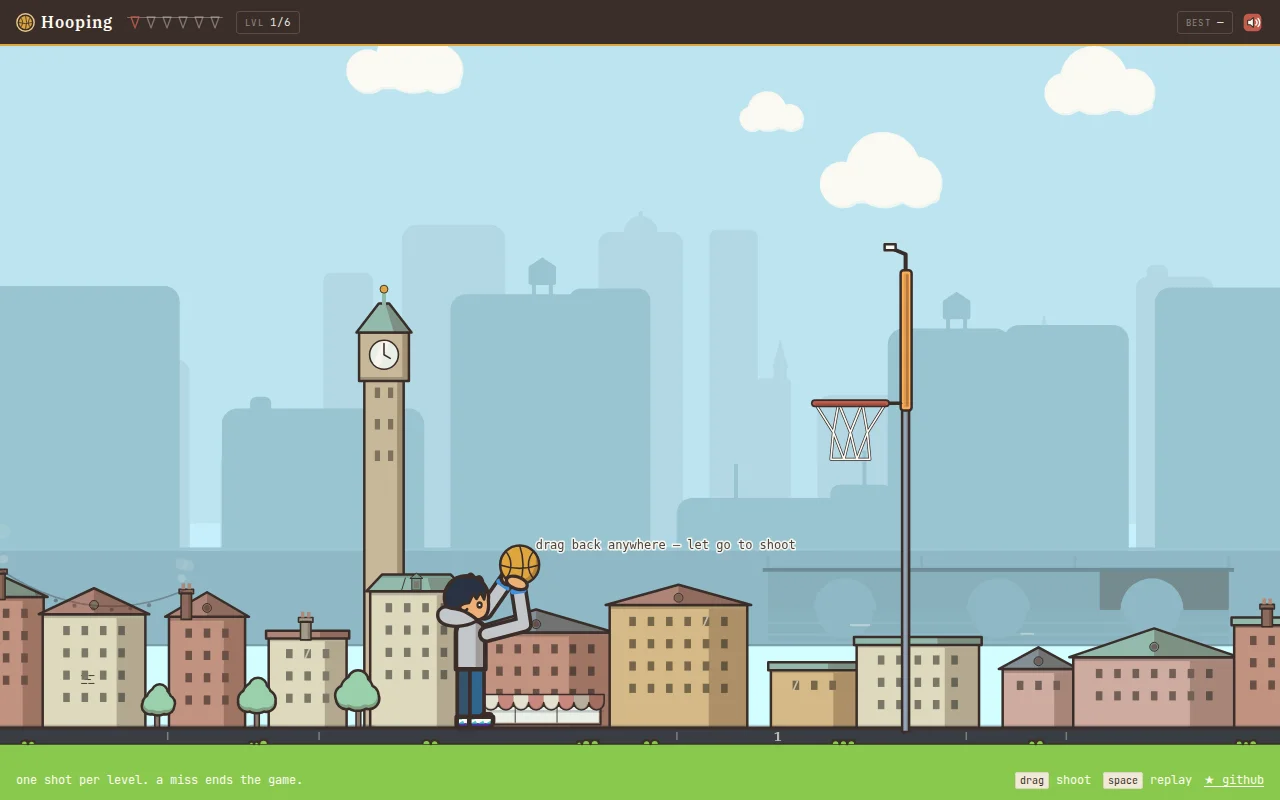Click the LVL 1/6 level indicator
Image resolution: width=1280 pixels, height=800 pixels.
(x=268, y=22)
